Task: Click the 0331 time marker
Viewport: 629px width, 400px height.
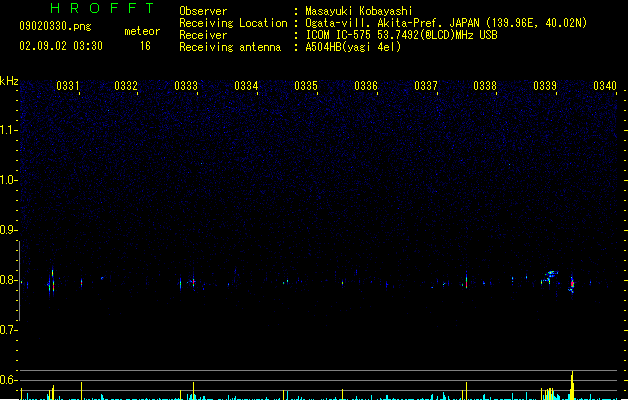Action: click(68, 86)
